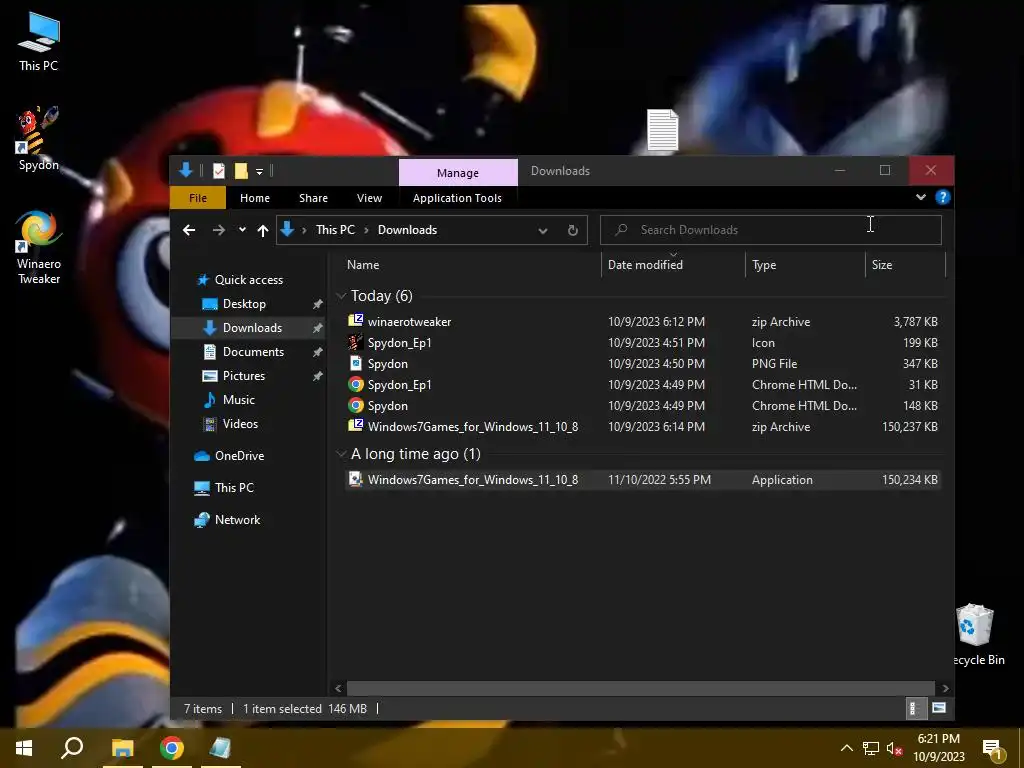
Task: Open the Windows Start menu
Action: point(24,748)
